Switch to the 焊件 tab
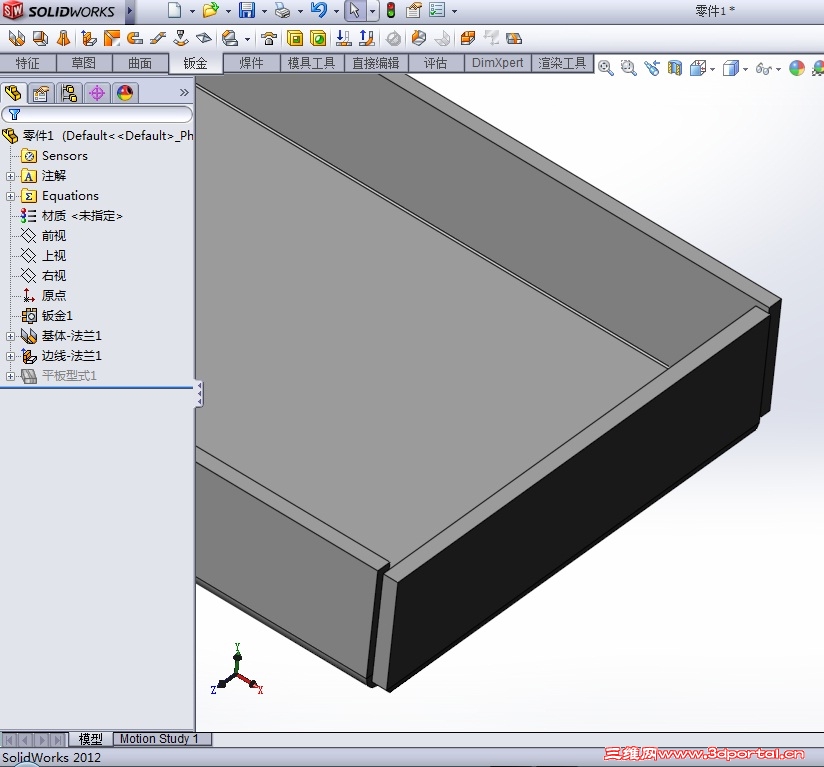The width and height of the screenshot is (824, 767). pos(251,63)
